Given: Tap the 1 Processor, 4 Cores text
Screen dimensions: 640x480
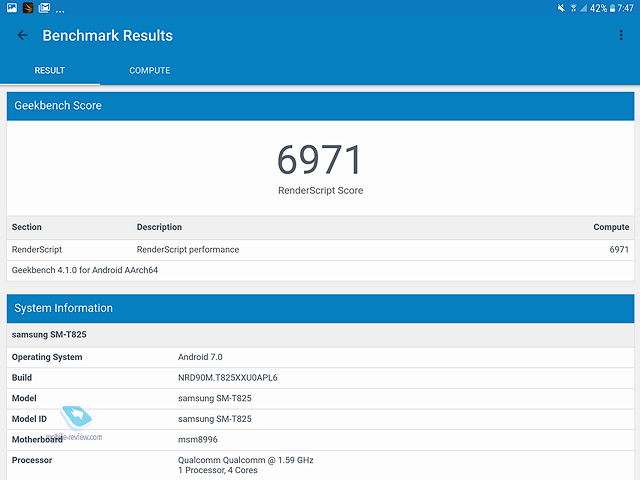Looking at the screenshot, I should (218, 470).
